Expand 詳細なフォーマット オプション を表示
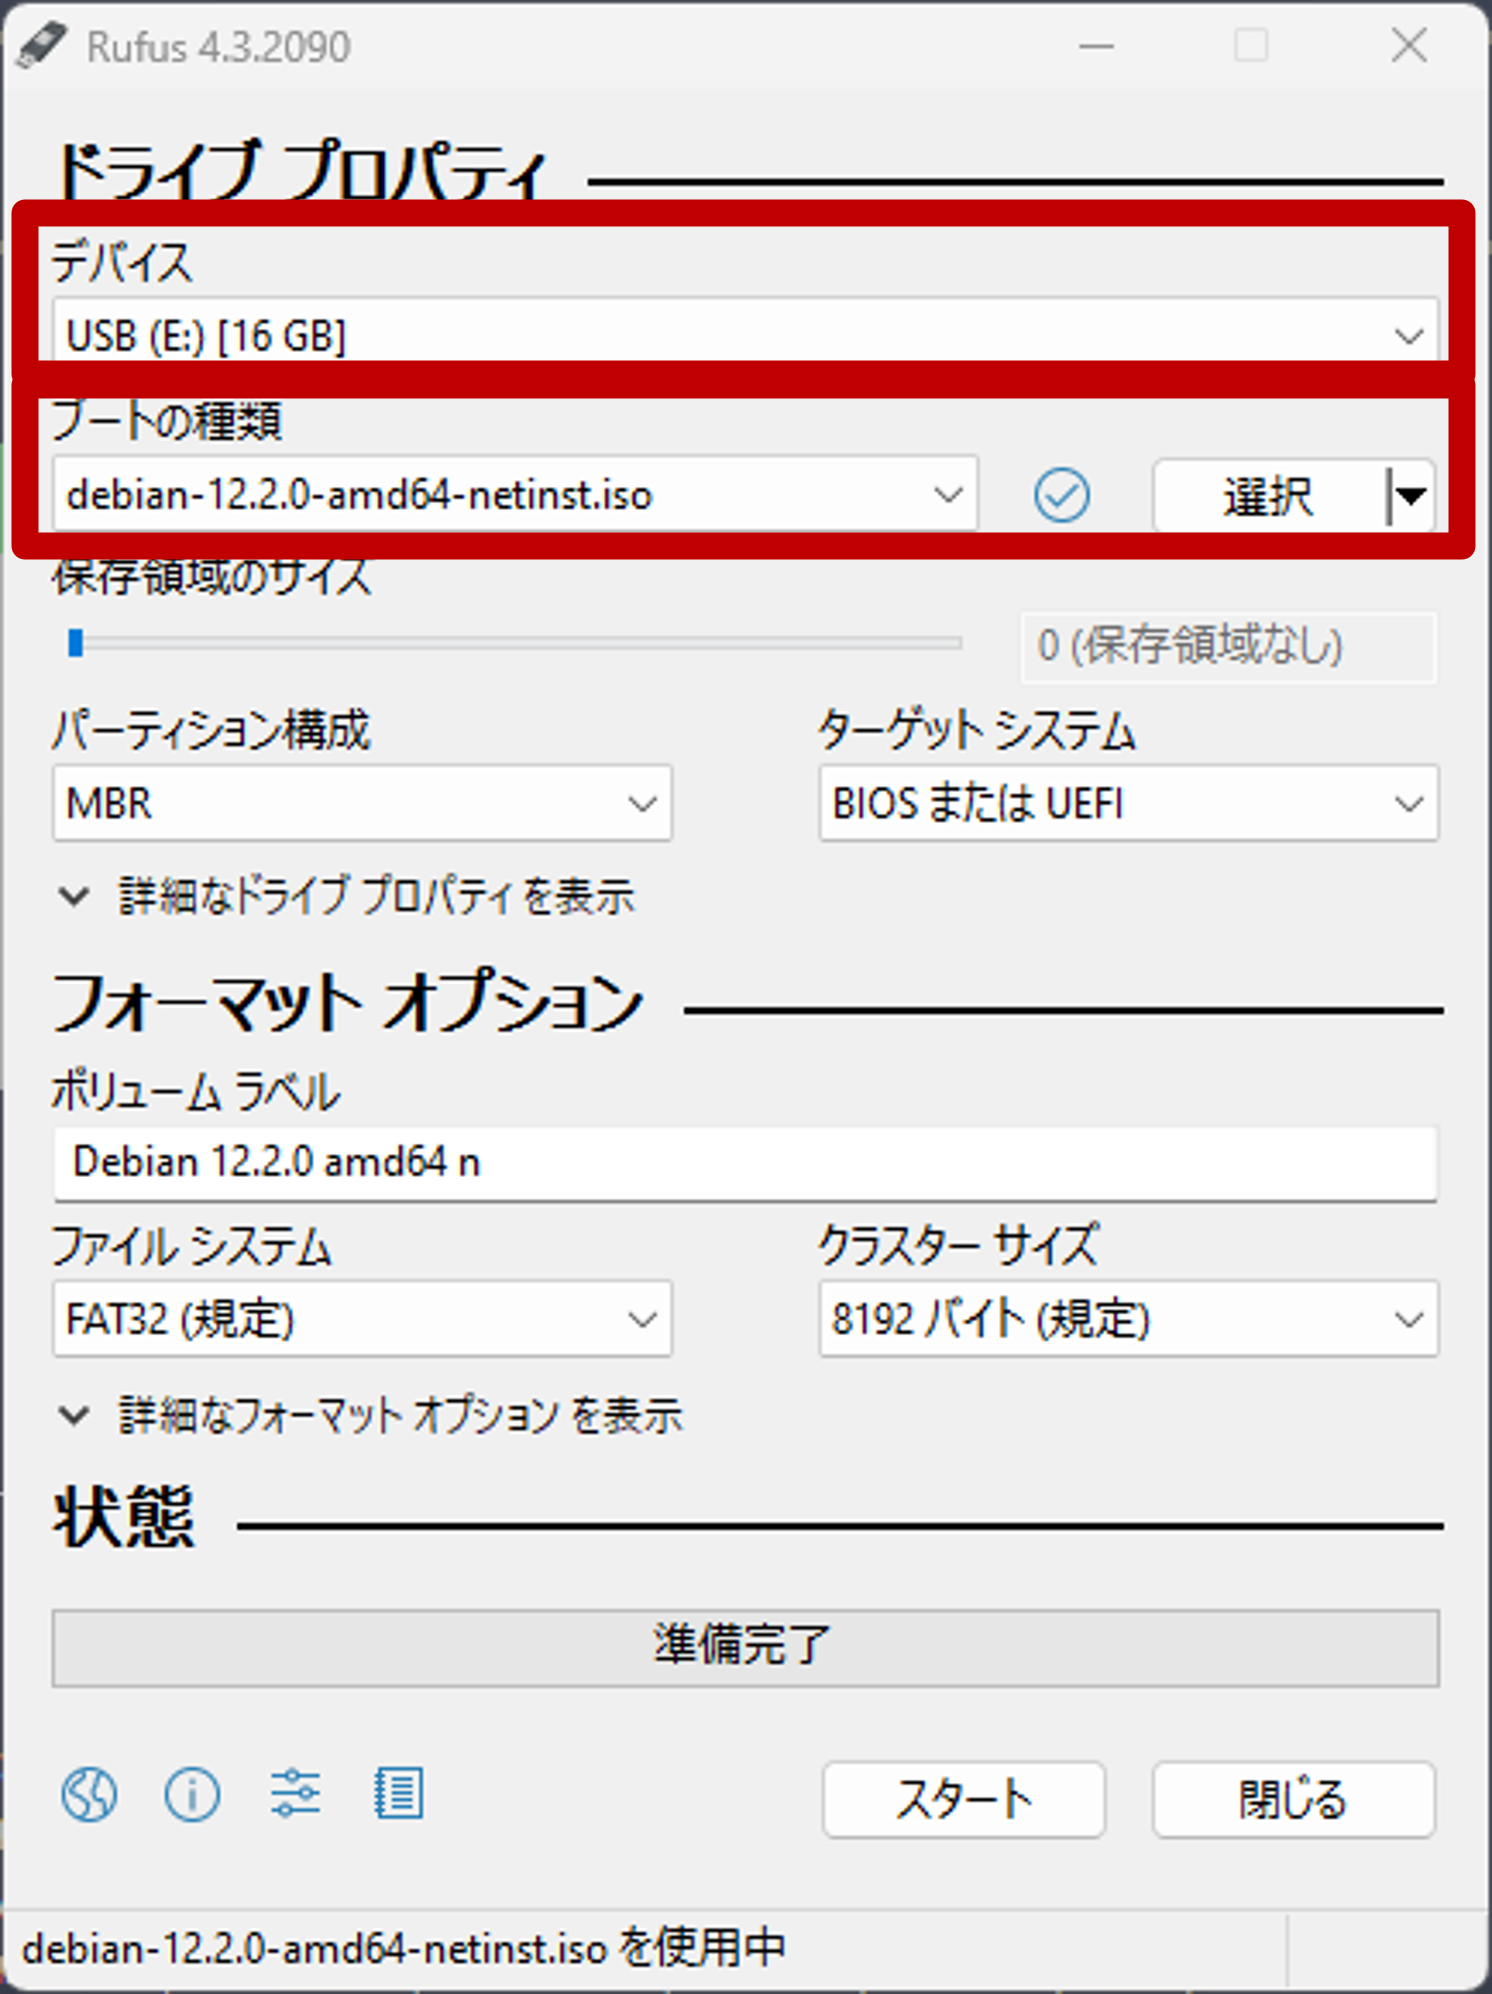Viewport: 1492px width, 1994px height. [370, 1415]
